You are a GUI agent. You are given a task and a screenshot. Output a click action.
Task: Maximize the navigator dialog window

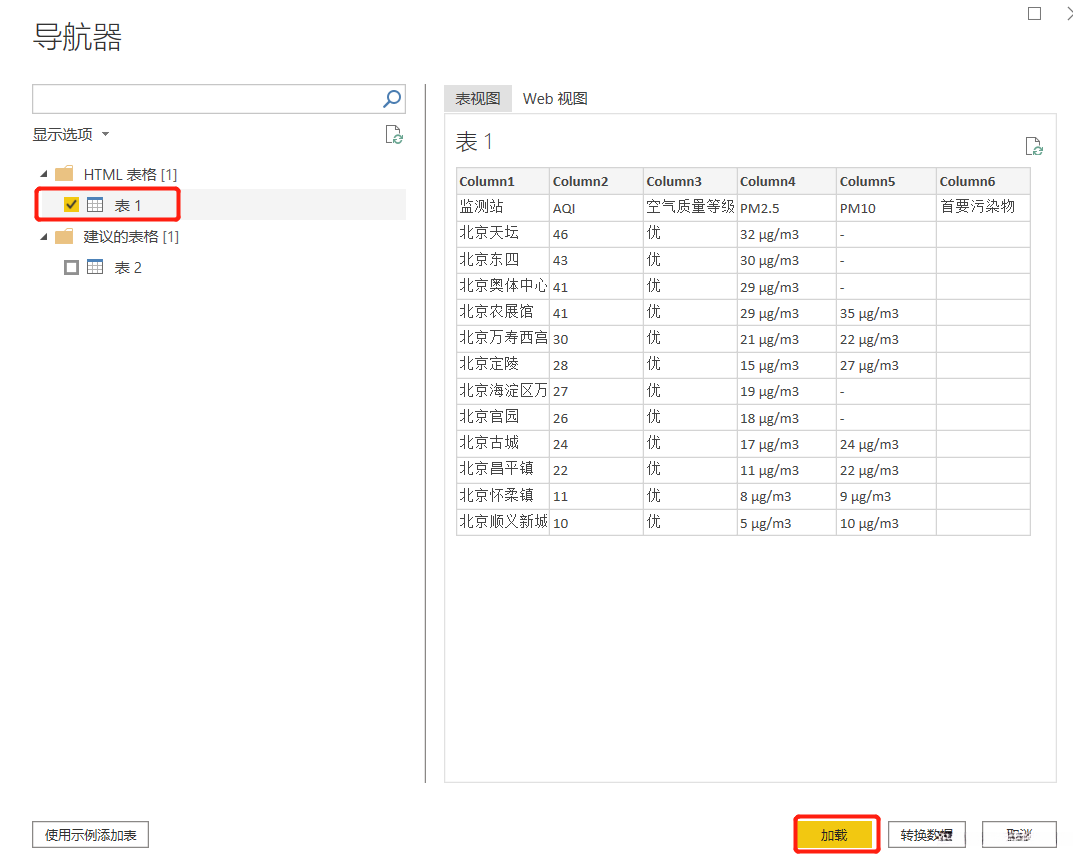point(1035,14)
